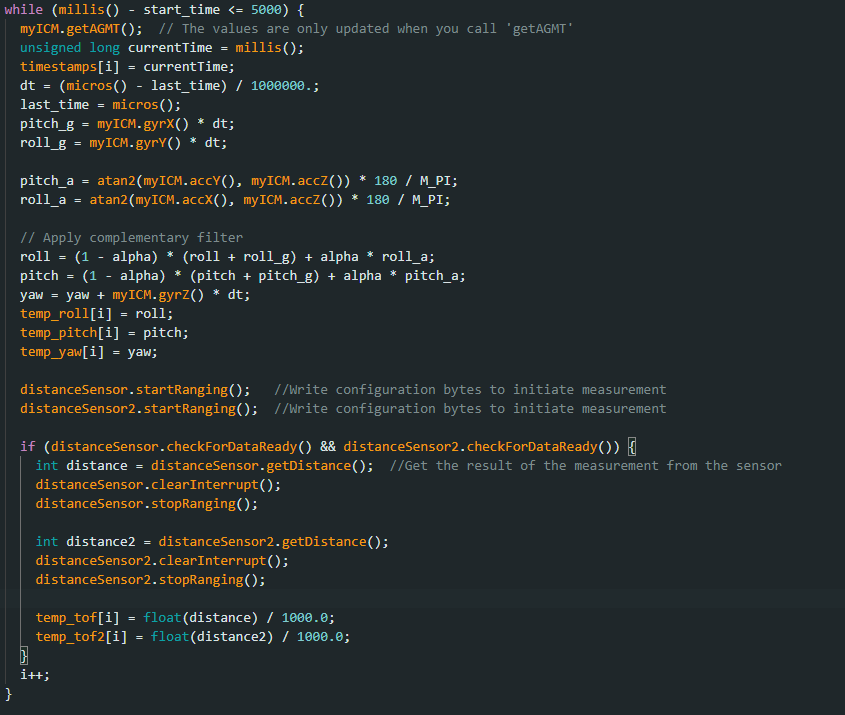Screen dimensions: 845x715
Task: Click the '1000000.' constant in the dt line
Action: point(281,86)
